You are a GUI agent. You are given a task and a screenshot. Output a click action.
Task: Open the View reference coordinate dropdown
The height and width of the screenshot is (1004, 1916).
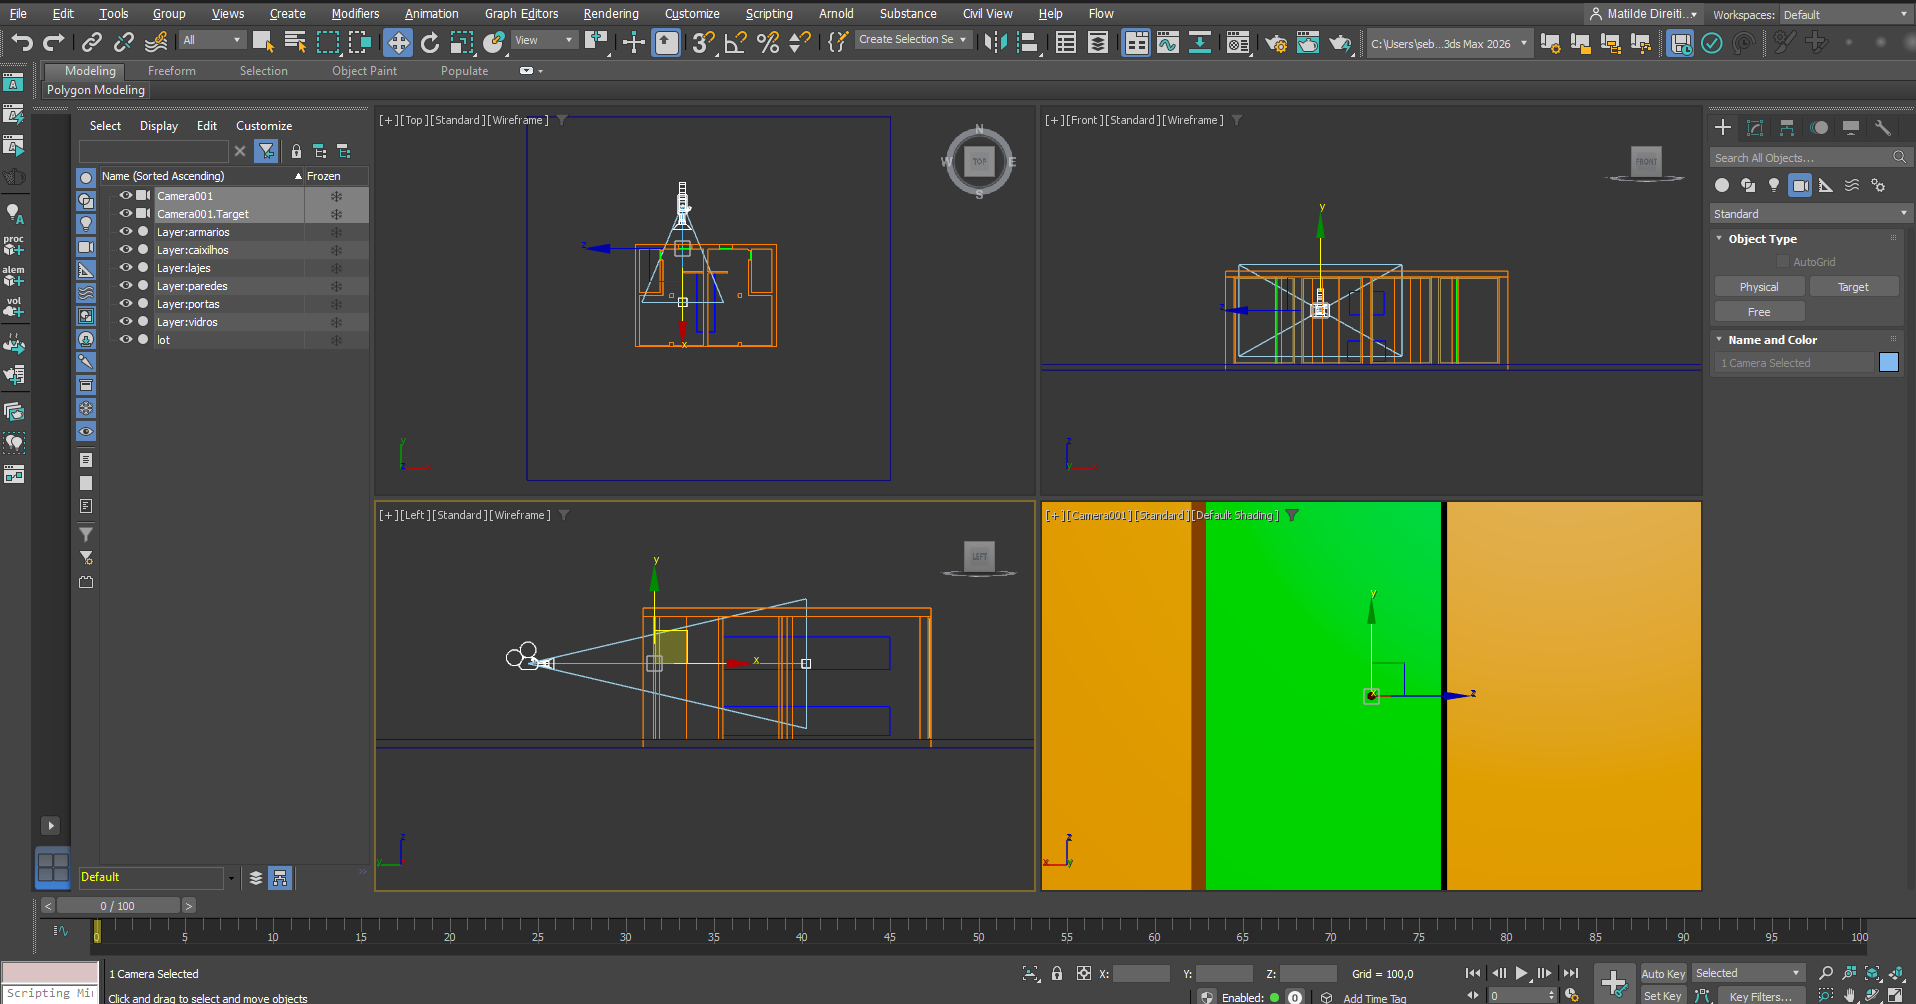[544, 41]
